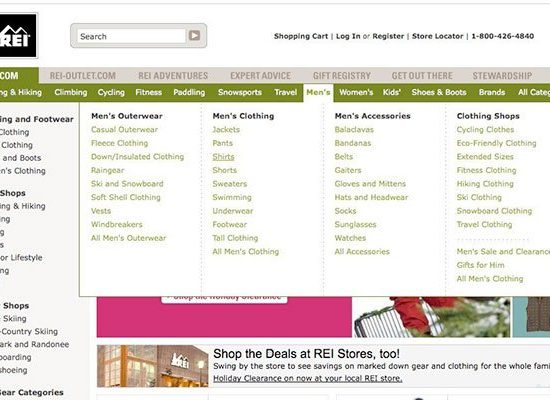Click into the Search text field

coord(131,36)
